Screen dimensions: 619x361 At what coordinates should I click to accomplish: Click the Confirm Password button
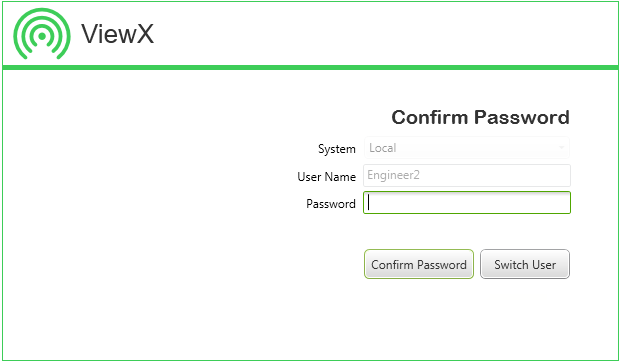(418, 264)
